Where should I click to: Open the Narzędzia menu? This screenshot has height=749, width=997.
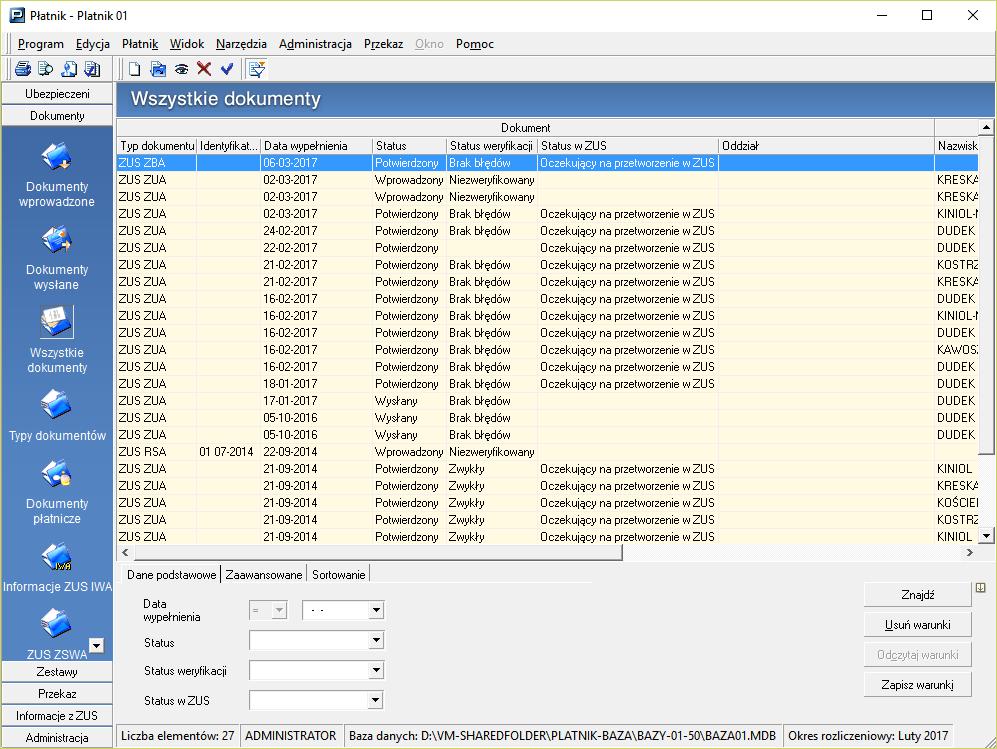(241, 44)
